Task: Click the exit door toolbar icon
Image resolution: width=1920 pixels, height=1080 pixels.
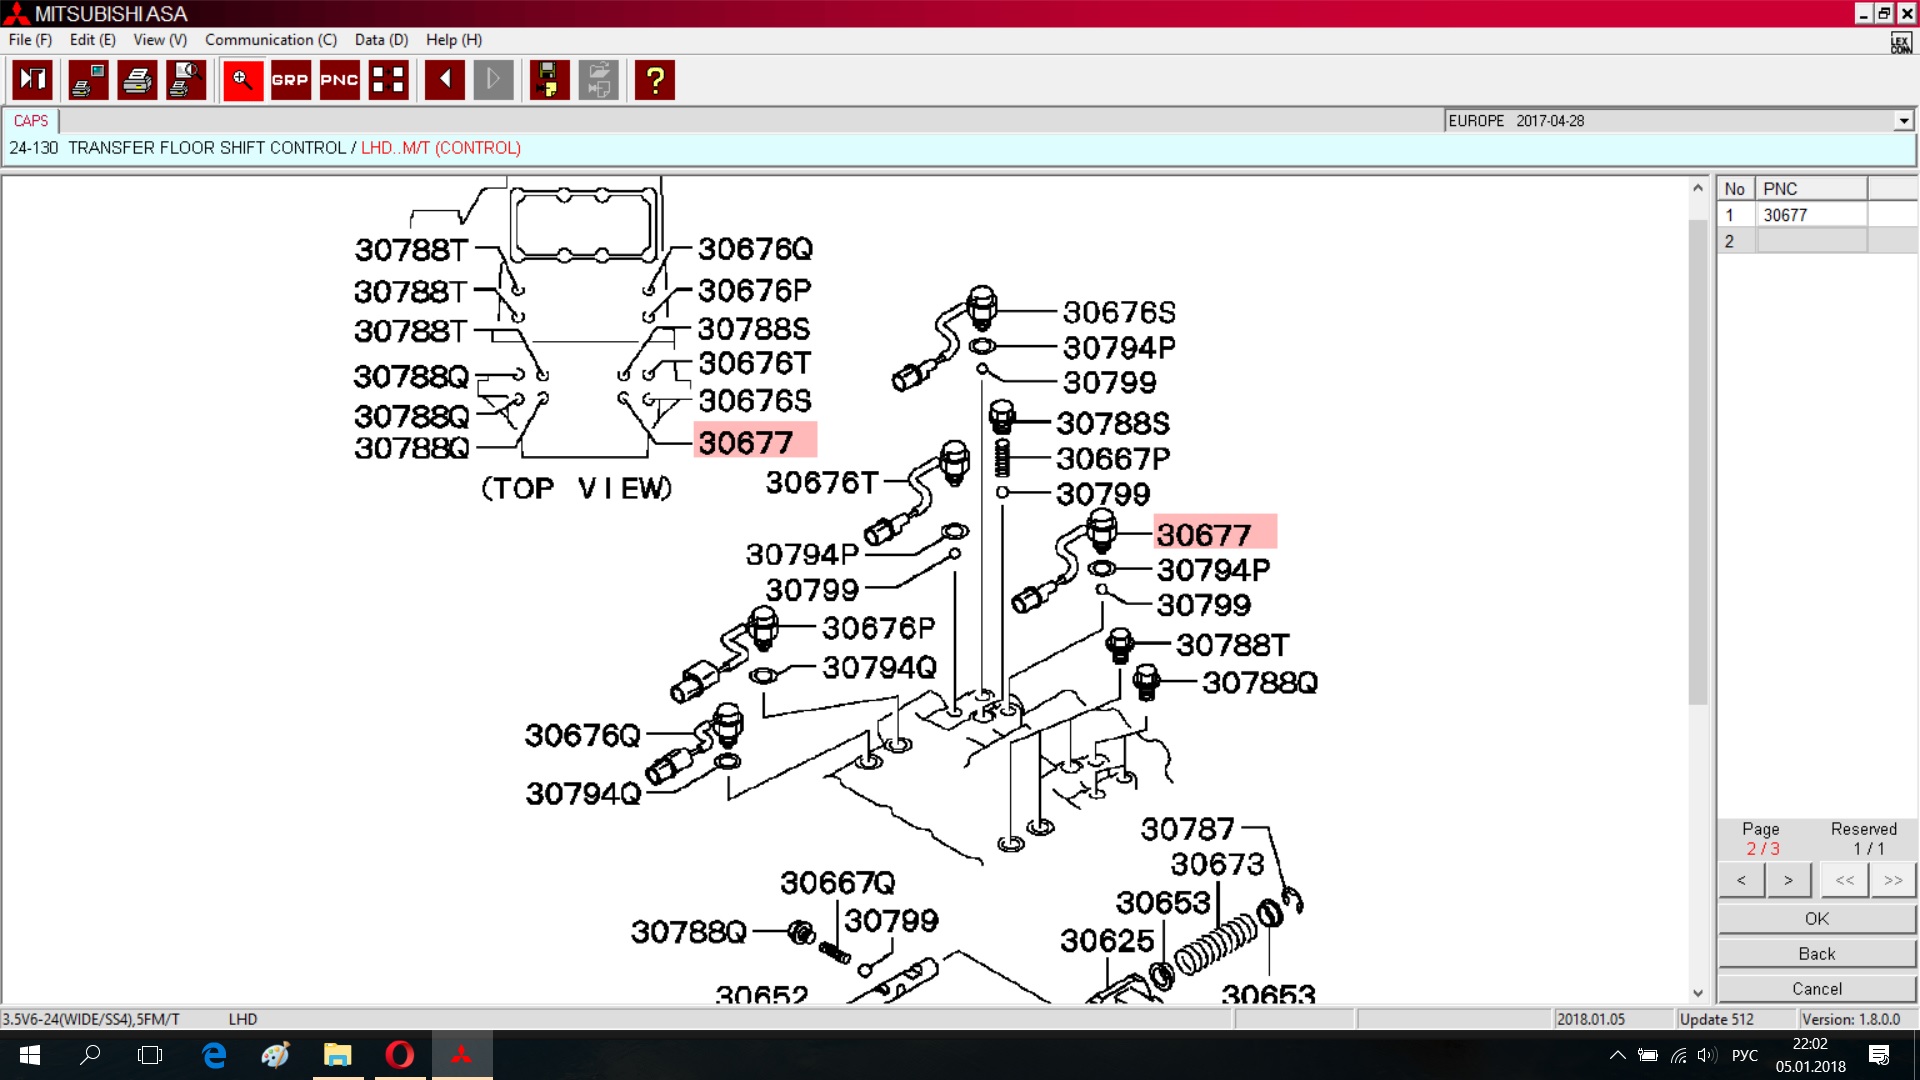Action: [33, 80]
